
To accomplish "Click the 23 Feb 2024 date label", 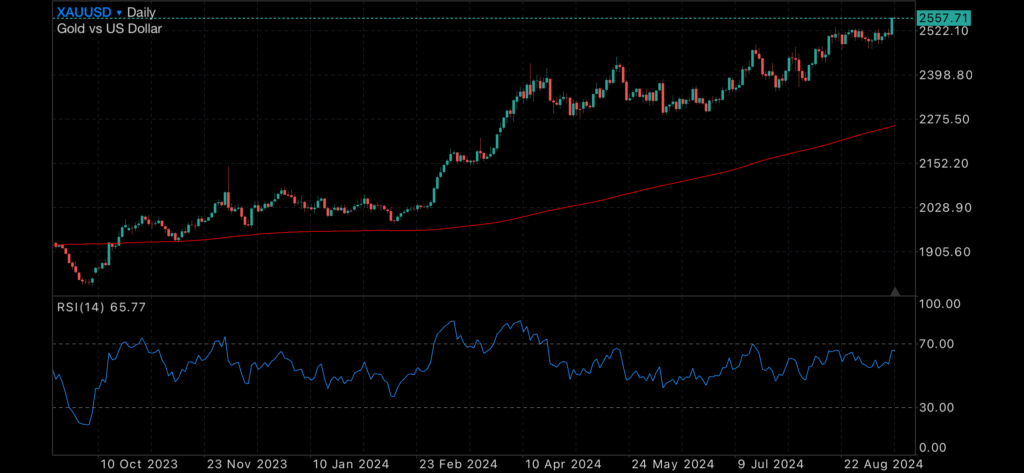I will (456, 464).
